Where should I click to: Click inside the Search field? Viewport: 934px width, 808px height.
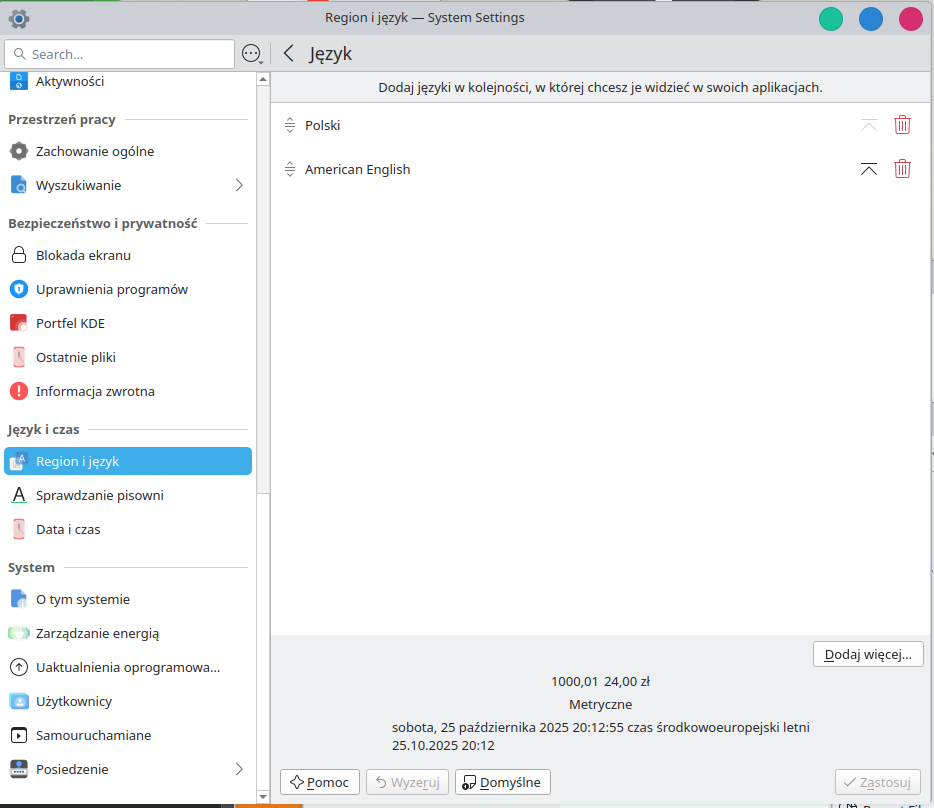click(x=125, y=54)
